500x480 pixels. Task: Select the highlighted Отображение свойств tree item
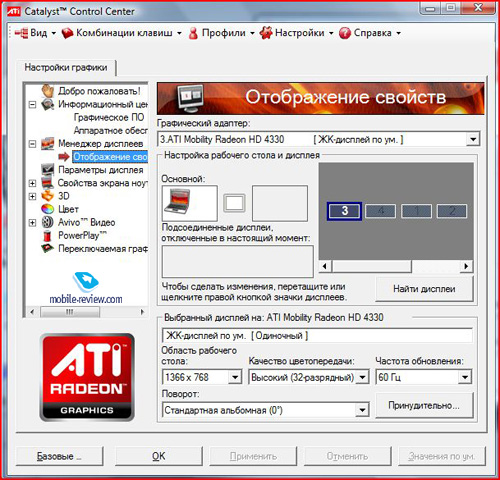point(110,157)
